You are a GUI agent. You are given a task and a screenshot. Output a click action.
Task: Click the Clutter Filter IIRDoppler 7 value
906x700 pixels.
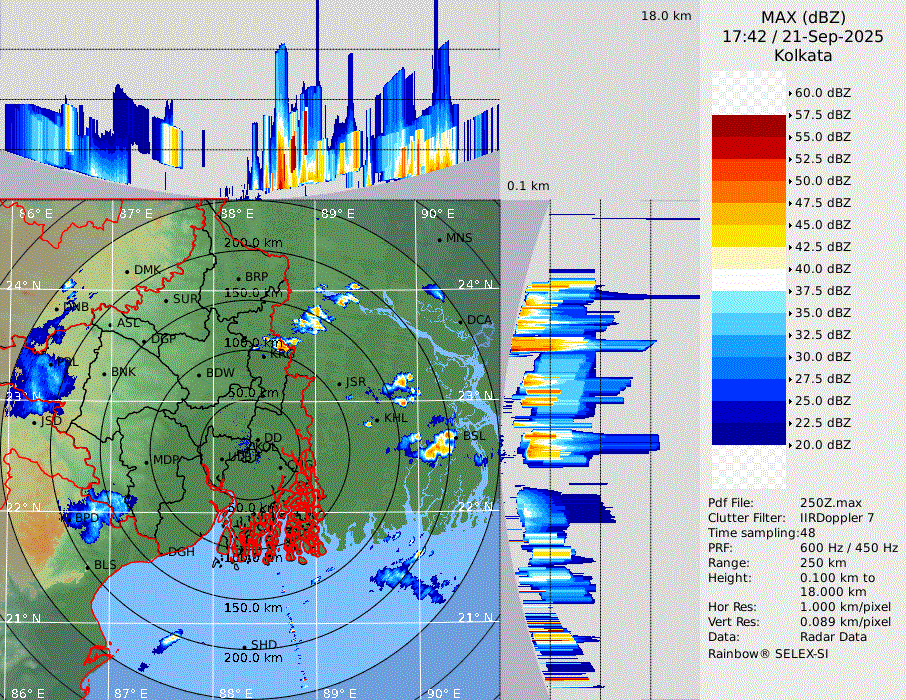837,518
